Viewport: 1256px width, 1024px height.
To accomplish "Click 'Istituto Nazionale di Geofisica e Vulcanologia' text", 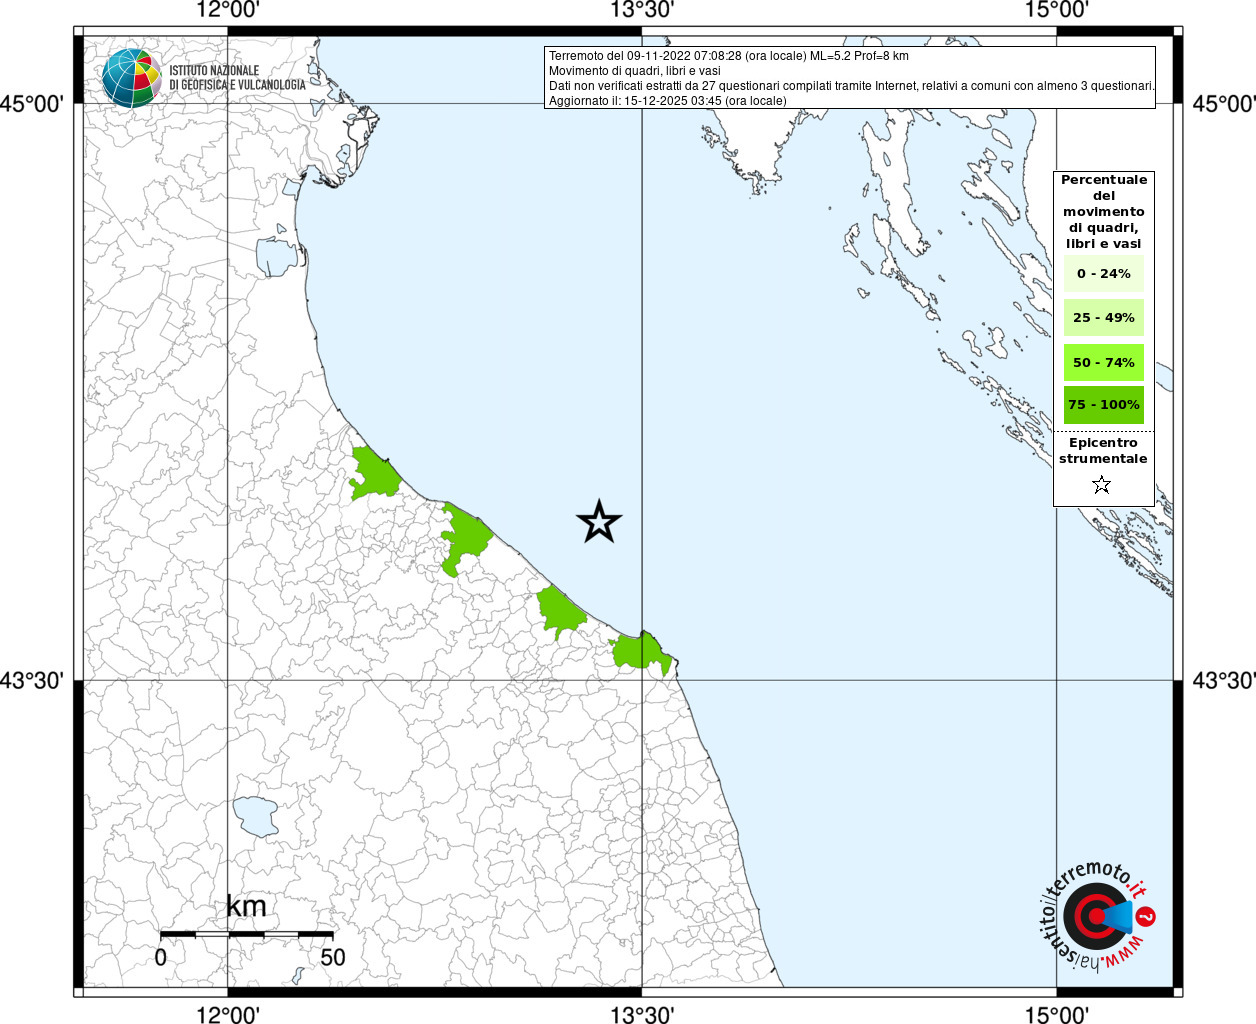I will [237, 78].
